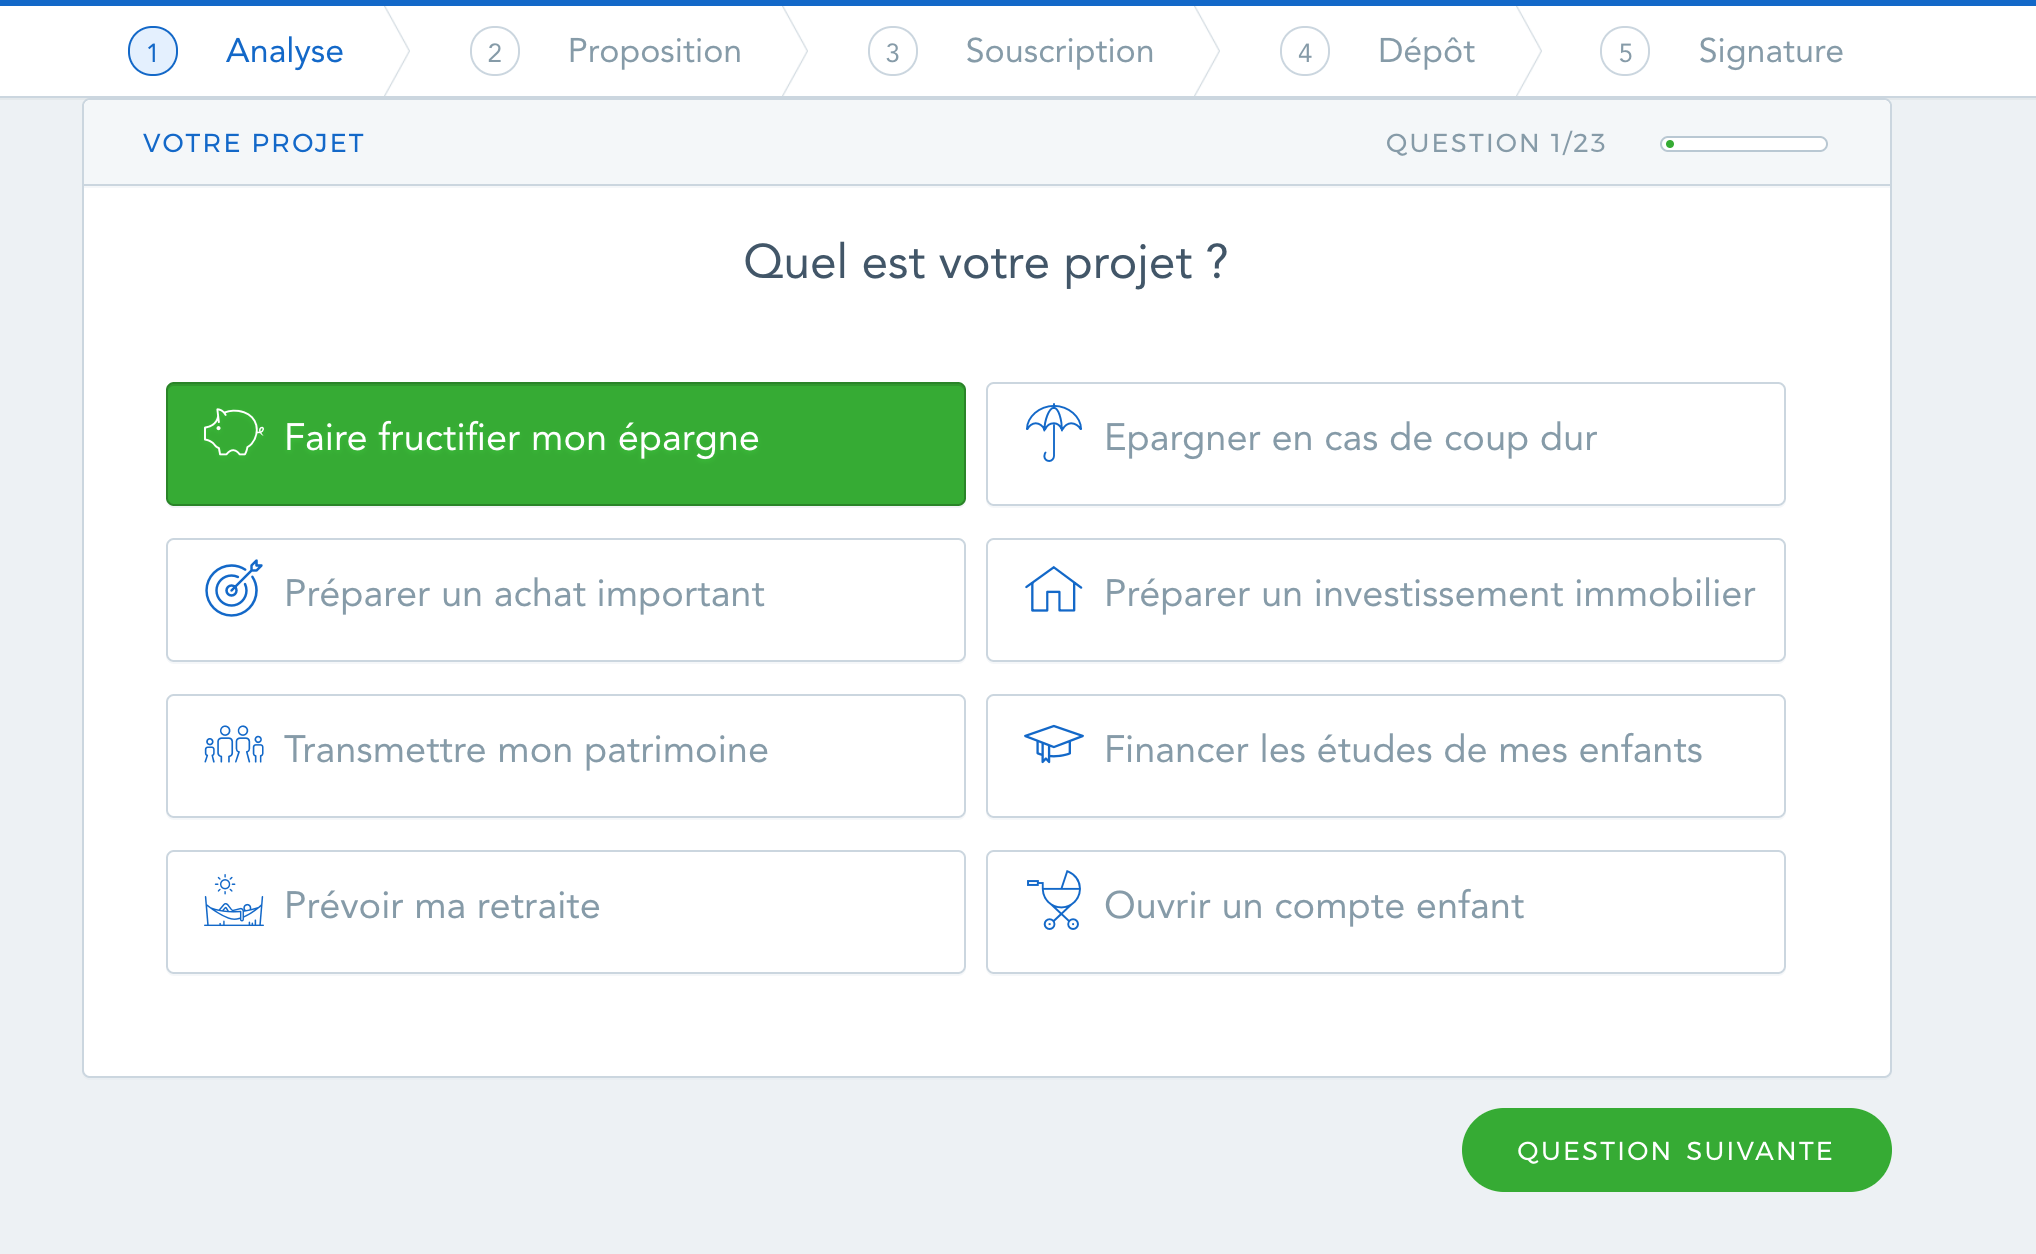Go to the Souscription step tab

[1010, 51]
